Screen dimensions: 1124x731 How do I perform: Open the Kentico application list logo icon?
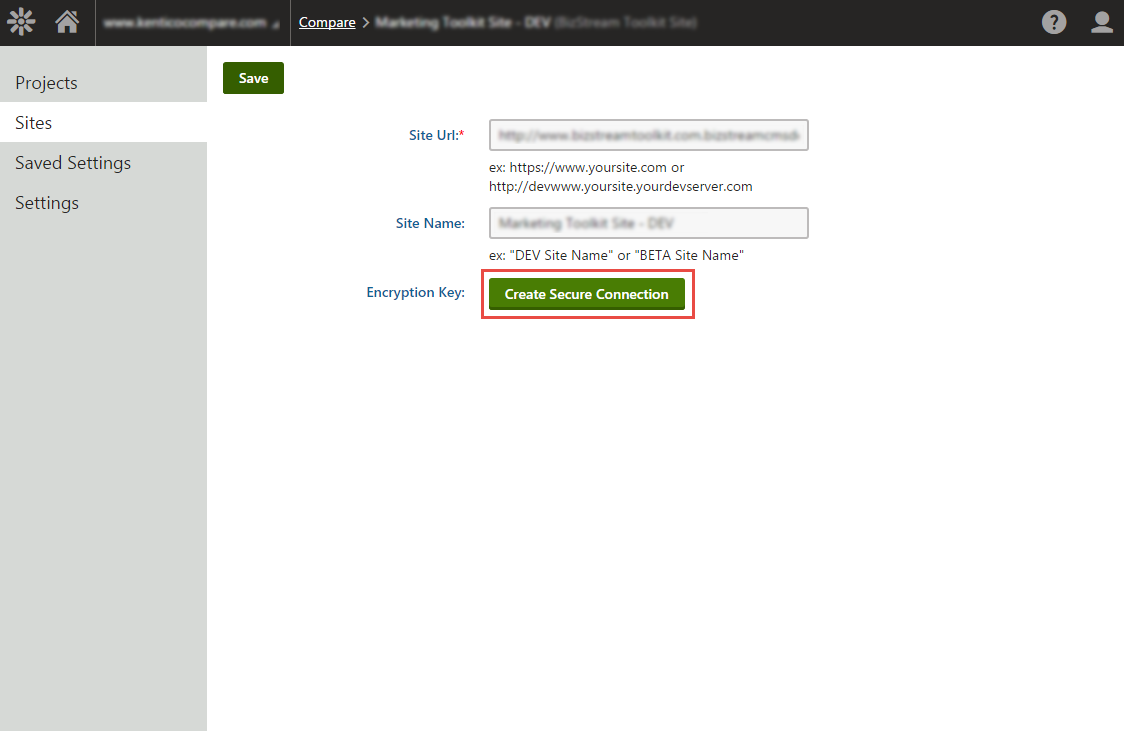tap(21, 22)
